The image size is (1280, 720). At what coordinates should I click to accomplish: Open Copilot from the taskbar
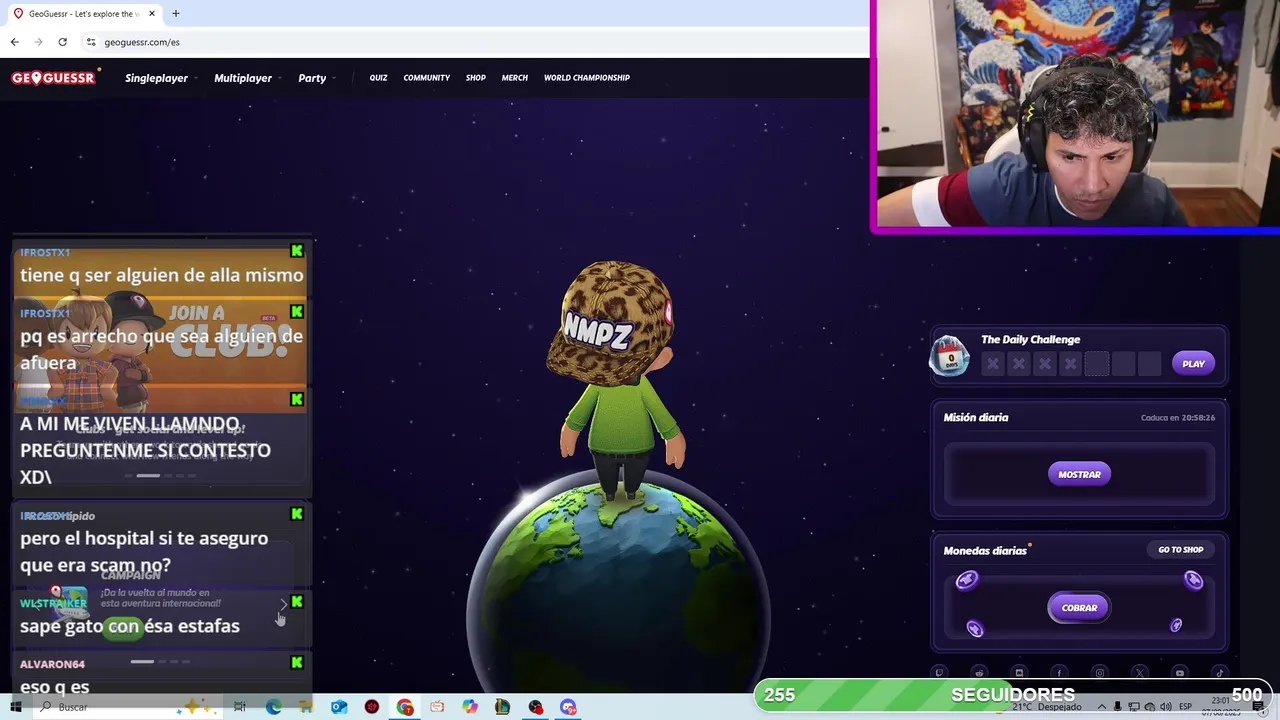click(x=470, y=707)
